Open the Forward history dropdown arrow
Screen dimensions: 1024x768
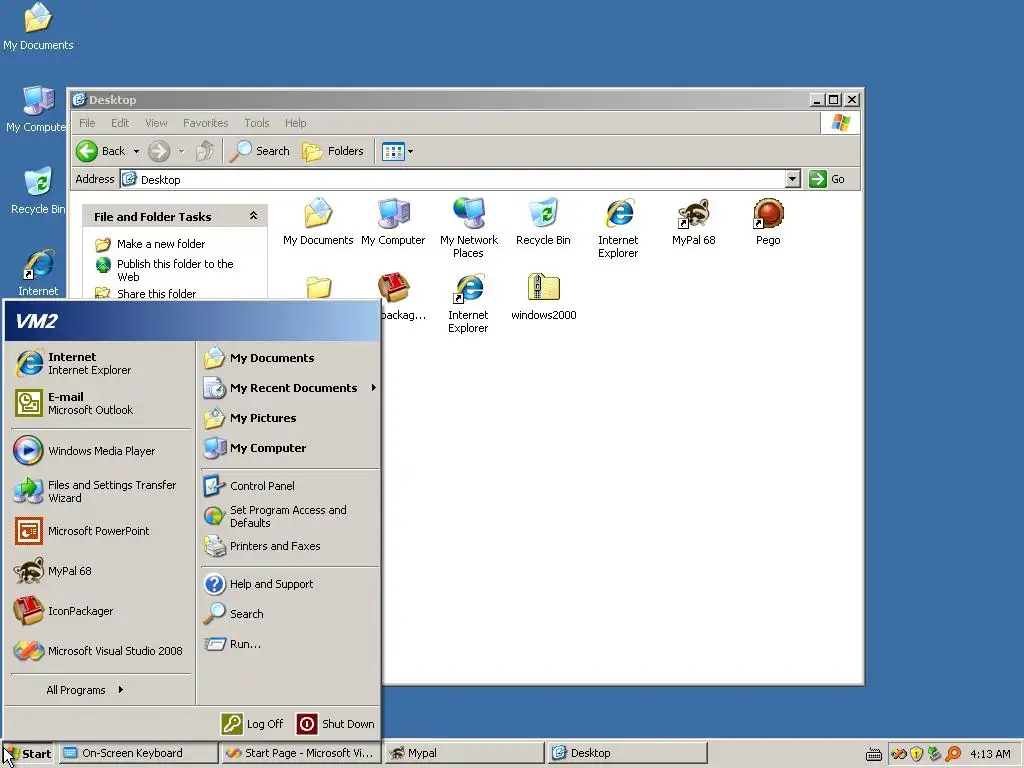pyautogui.click(x=181, y=152)
